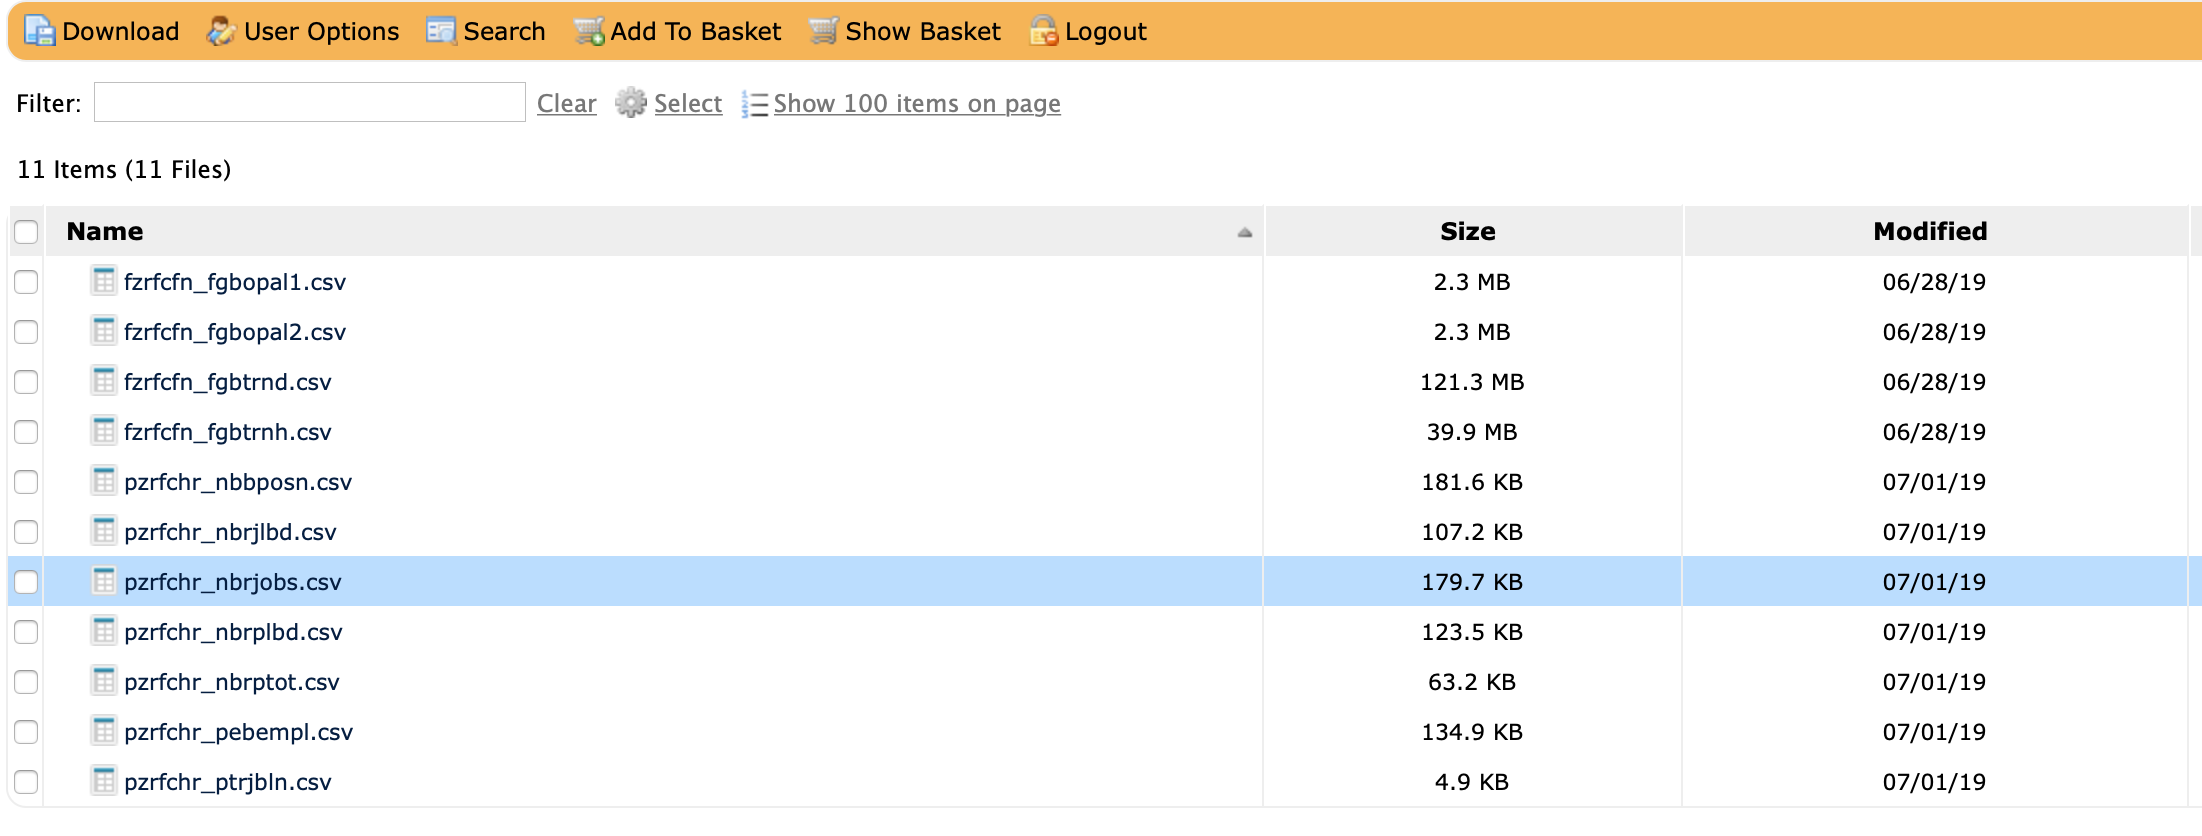The width and height of the screenshot is (2202, 836).
Task: Click the Search toolbar icon
Action: pos(440,32)
